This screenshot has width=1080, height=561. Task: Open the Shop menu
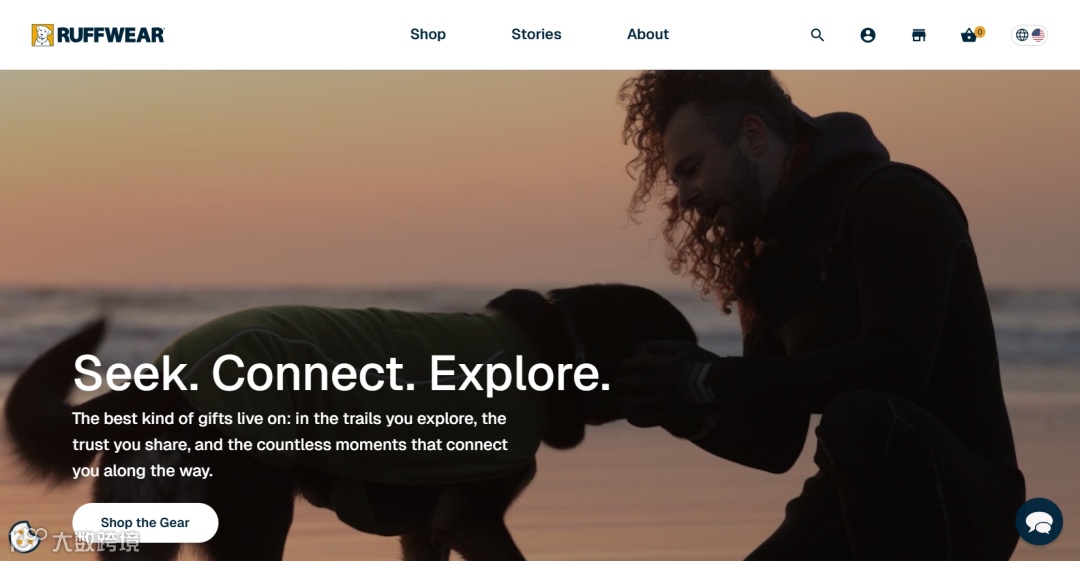pos(428,34)
